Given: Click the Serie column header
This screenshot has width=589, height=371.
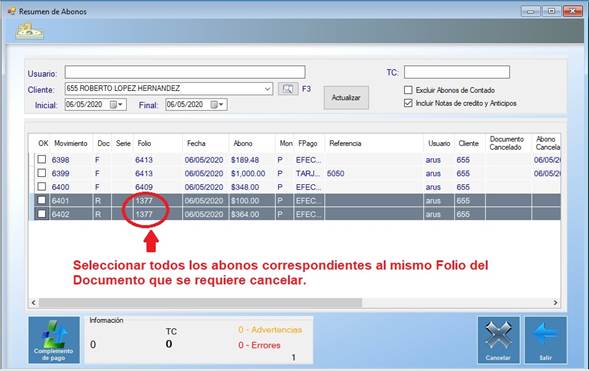Looking at the screenshot, I should coord(123,143).
